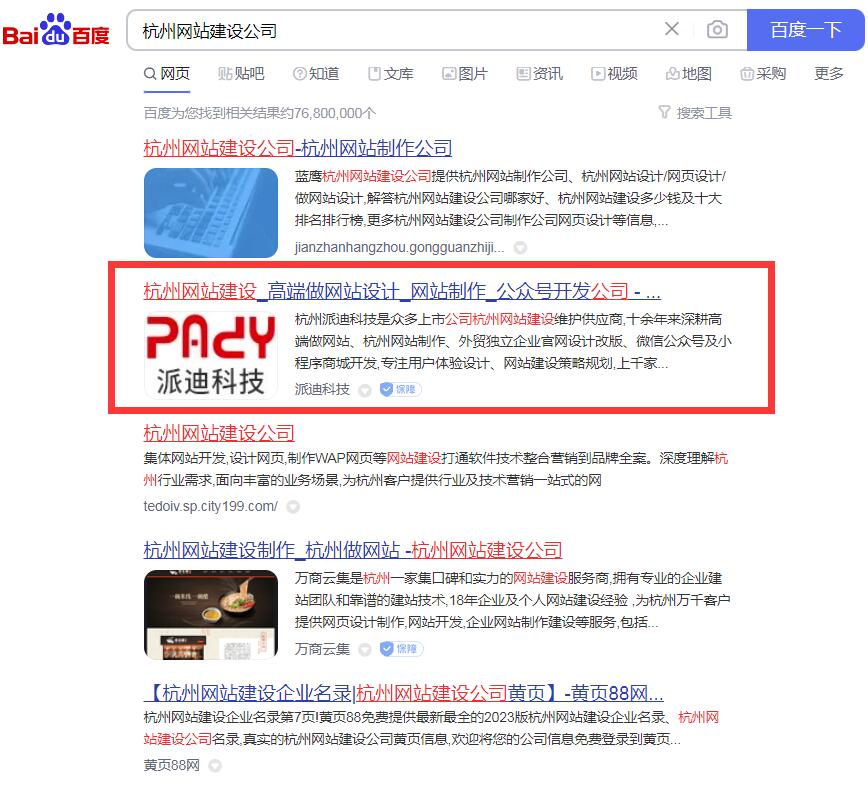Viewport: 868px width, 792px height.
Task: Open 黄页88网 企业名录 result link
Action: (x=404, y=692)
